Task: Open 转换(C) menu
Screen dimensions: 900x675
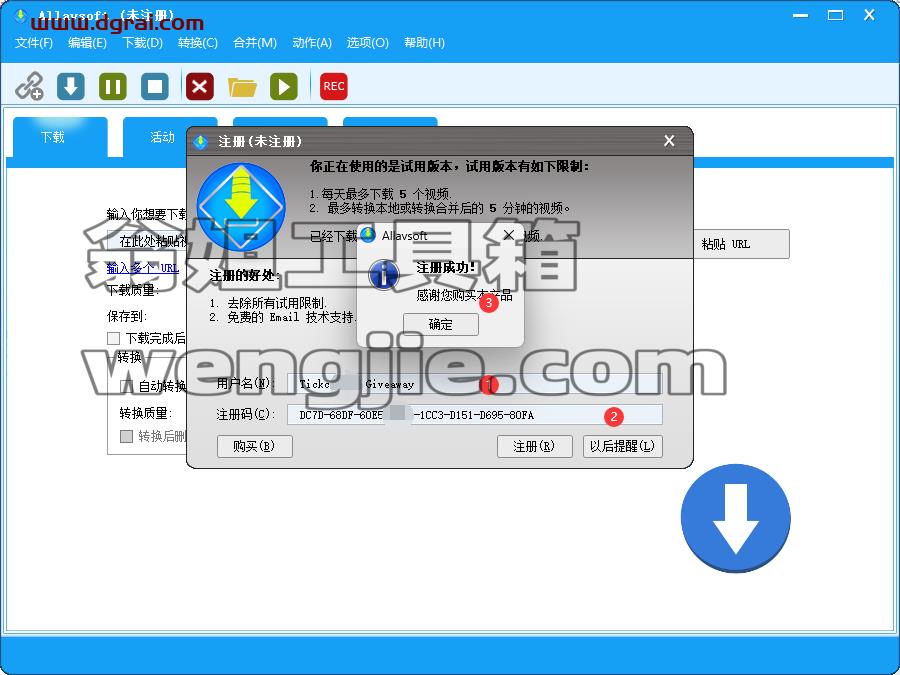Action: 198,42
